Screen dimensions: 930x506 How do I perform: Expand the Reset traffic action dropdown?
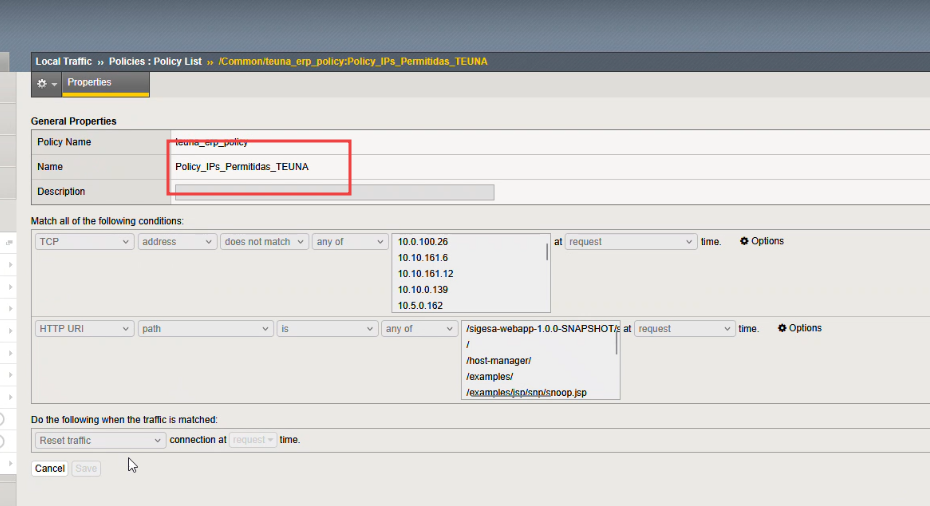click(100, 440)
